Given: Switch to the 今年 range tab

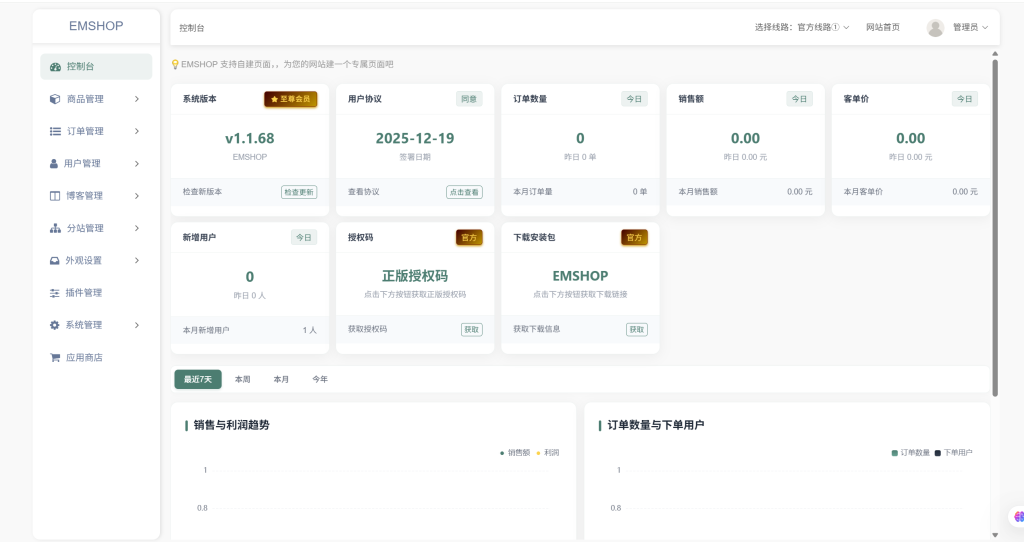Looking at the screenshot, I should (319, 379).
